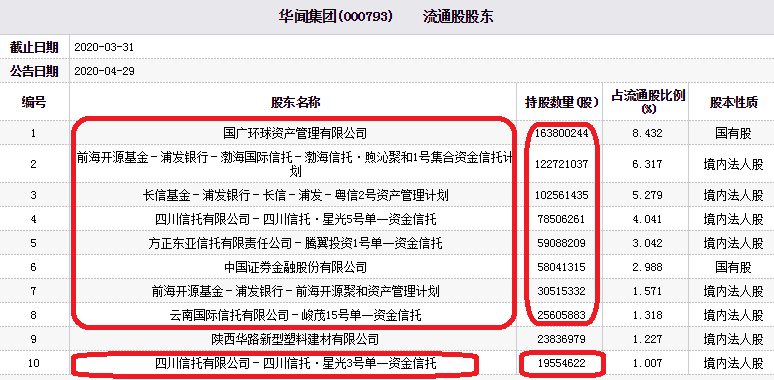Click share count 102561435

562,195
